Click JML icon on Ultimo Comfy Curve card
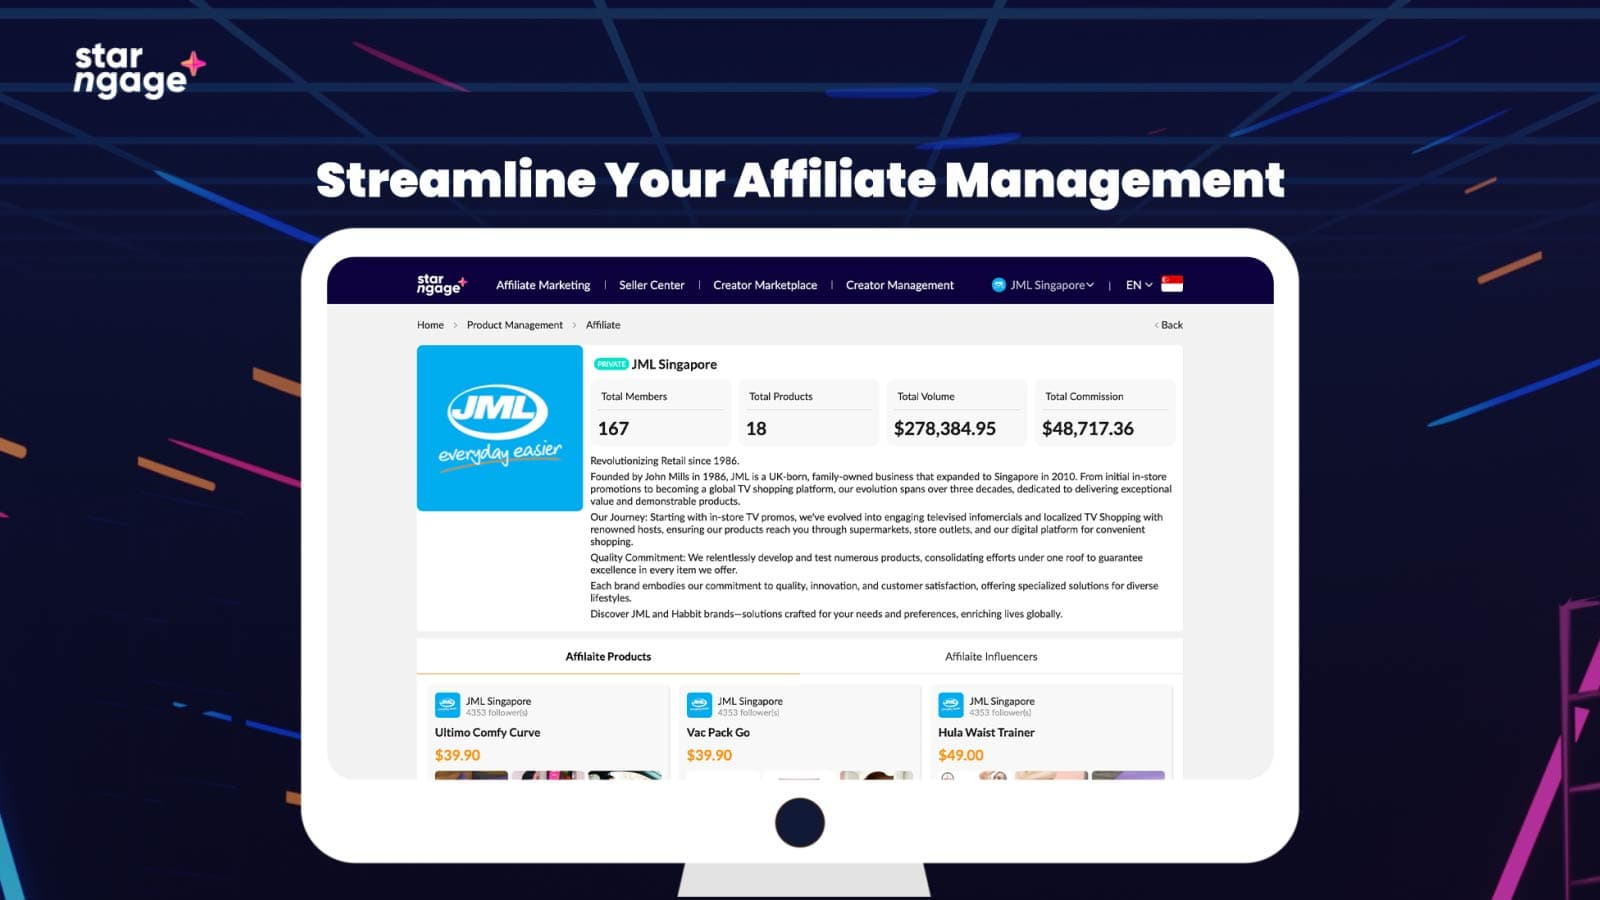This screenshot has height=900, width=1600. [447, 705]
